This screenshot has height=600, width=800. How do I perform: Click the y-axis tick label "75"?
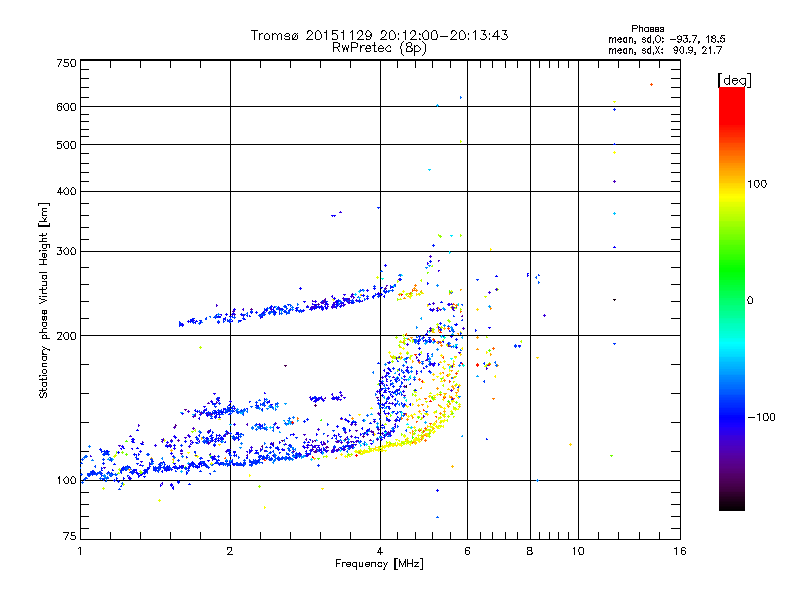(x=70, y=536)
